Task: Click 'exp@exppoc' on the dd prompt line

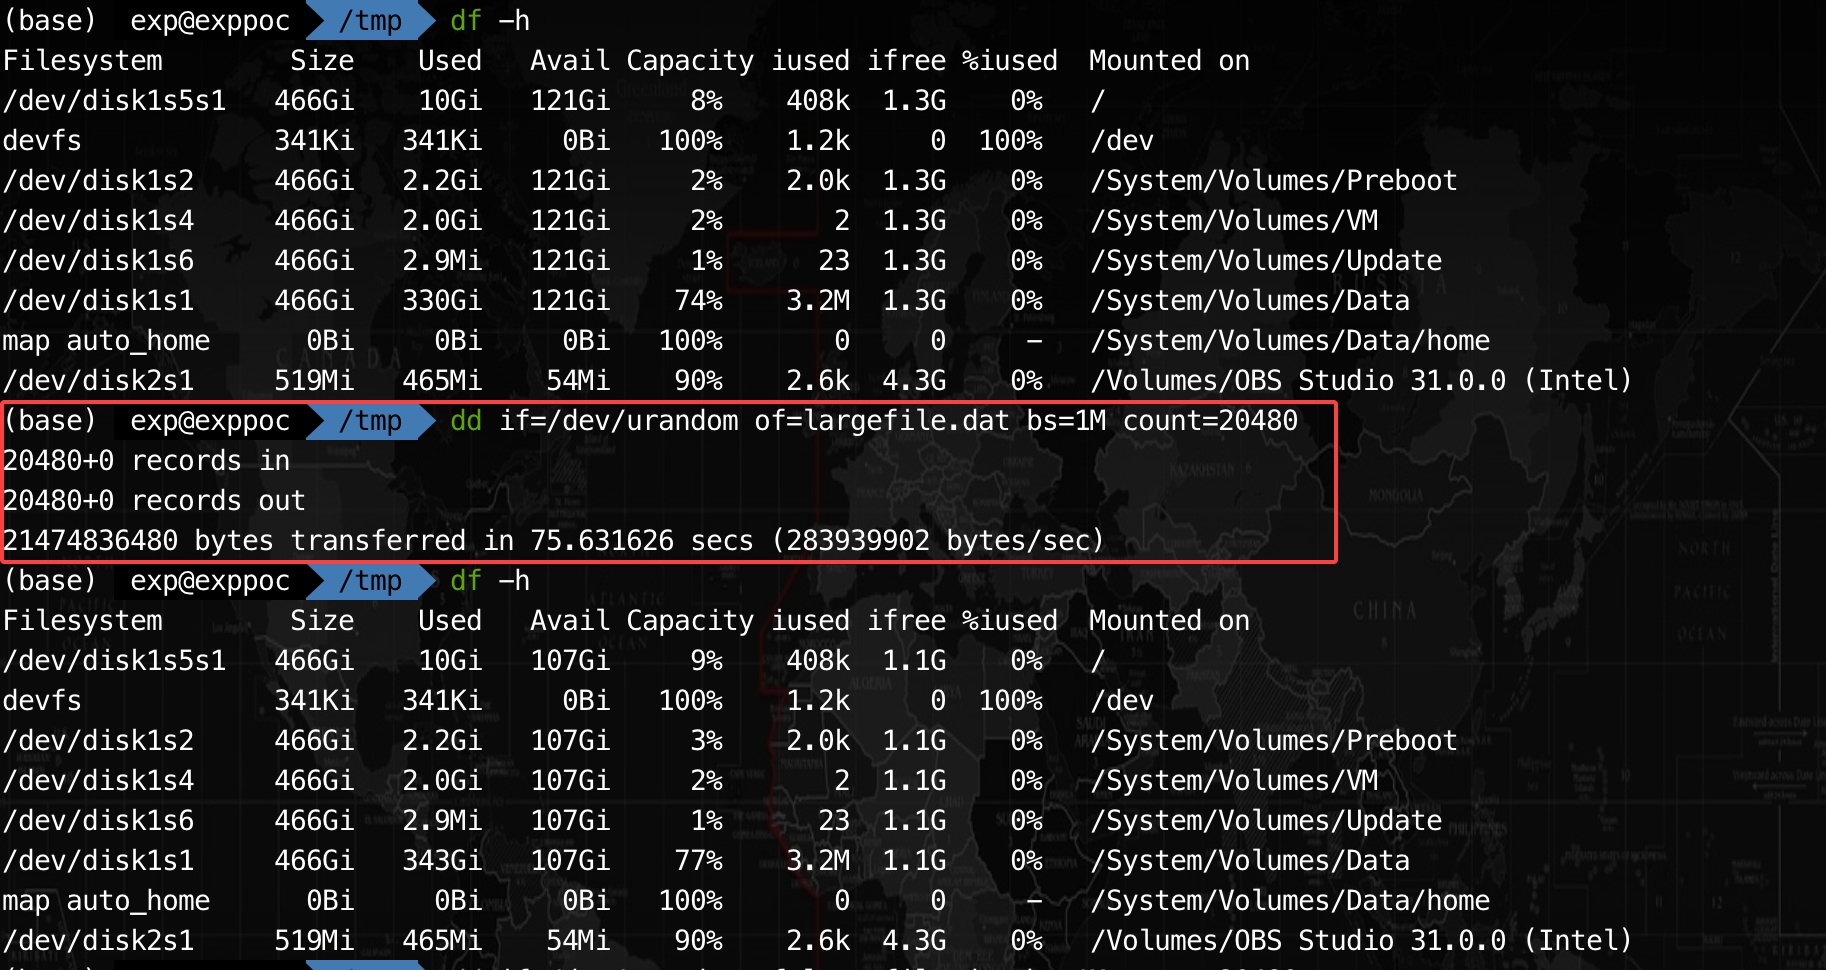Action: pos(210,420)
